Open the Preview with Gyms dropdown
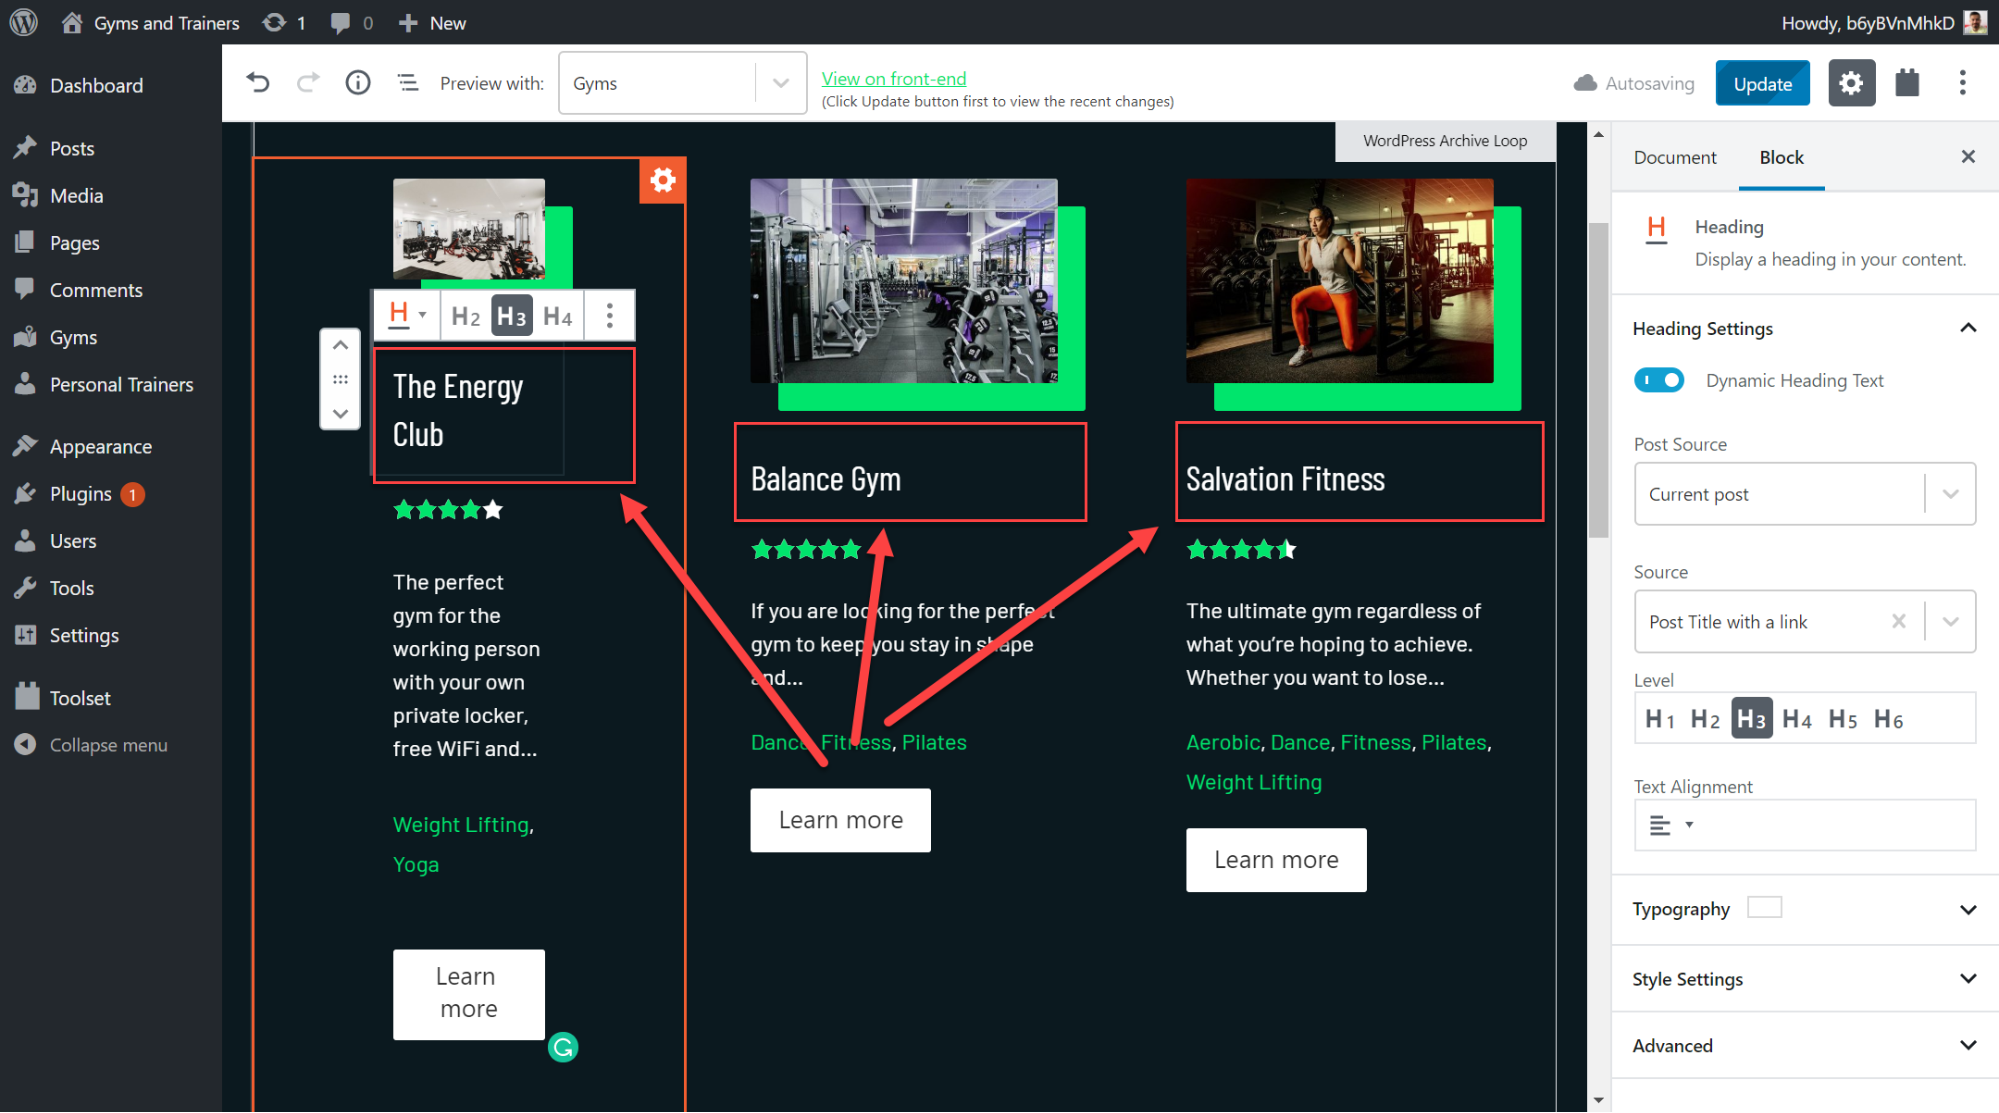Image resolution: width=1999 pixels, height=1113 pixels. tap(779, 83)
